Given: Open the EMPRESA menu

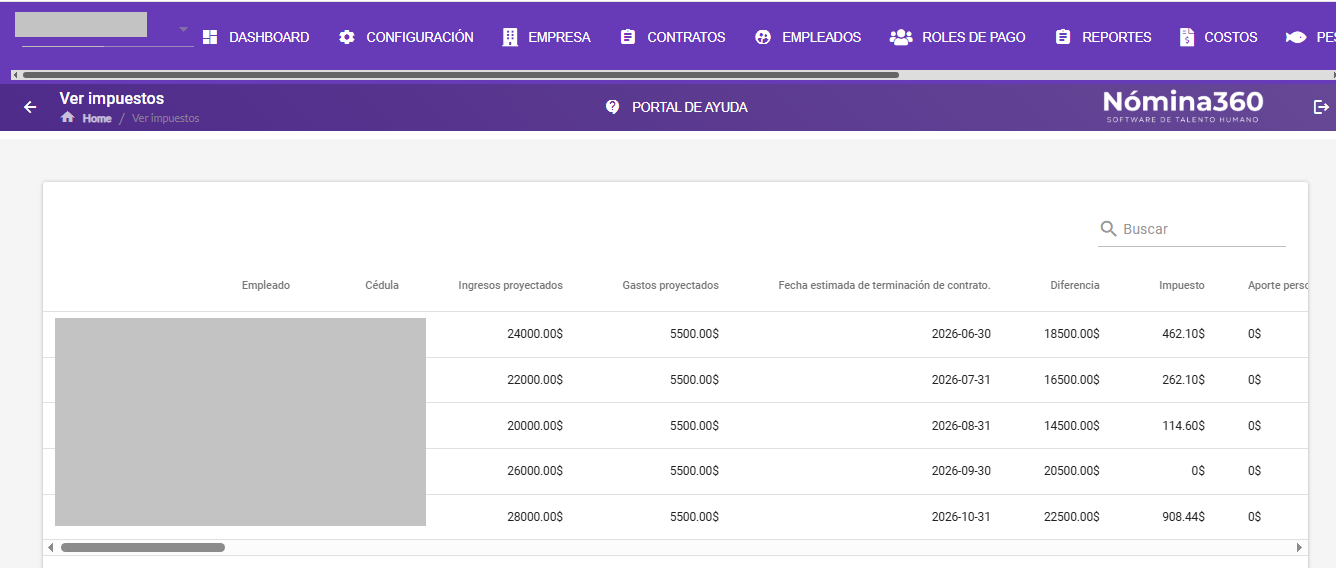Looking at the screenshot, I should click(560, 37).
